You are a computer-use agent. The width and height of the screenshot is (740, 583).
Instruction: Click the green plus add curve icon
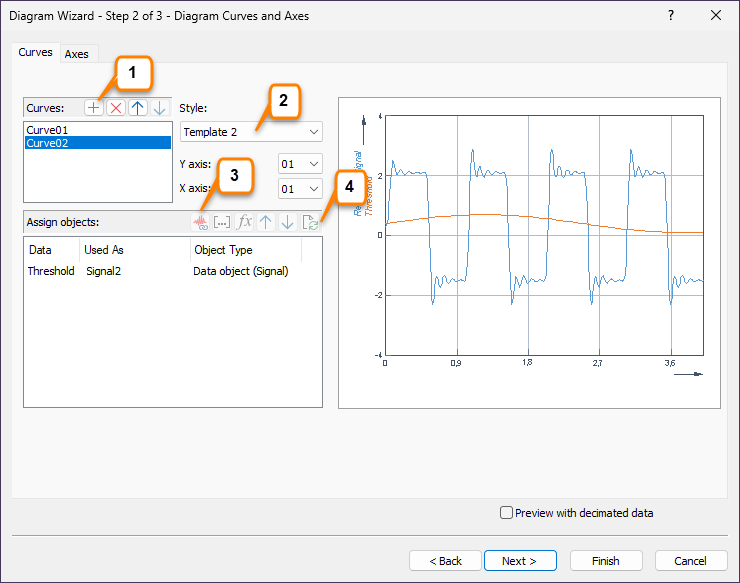point(94,108)
